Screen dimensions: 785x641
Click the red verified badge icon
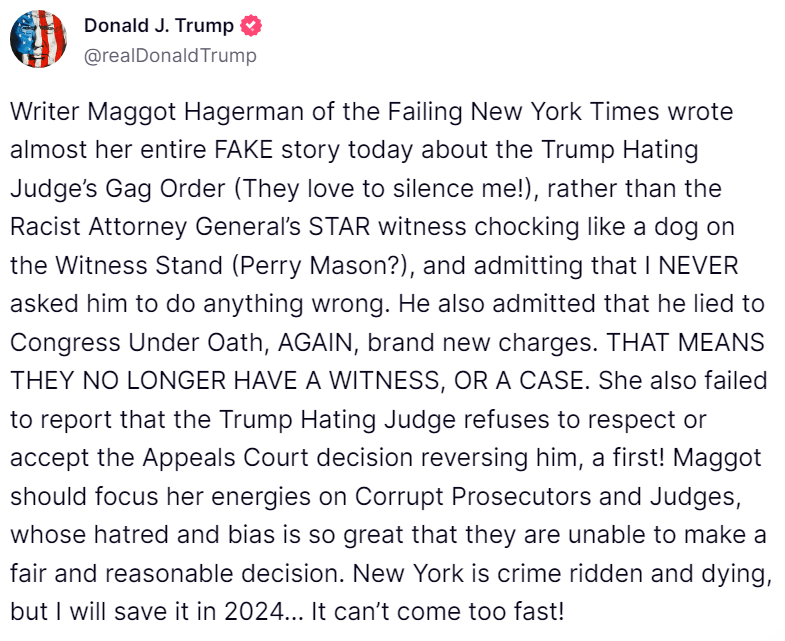point(252,27)
